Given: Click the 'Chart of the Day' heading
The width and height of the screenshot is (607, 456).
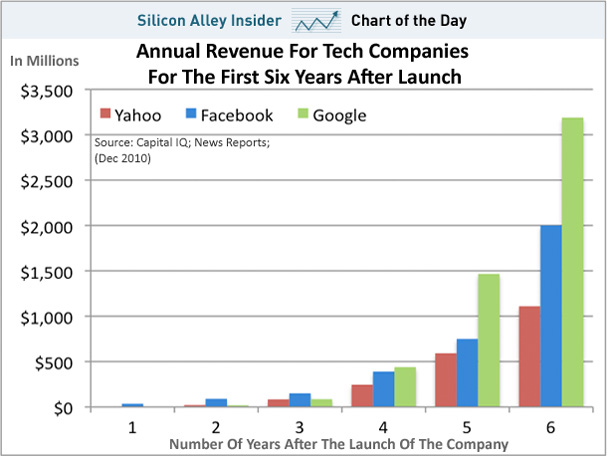Looking at the screenshot, I should click(x=409, y=21).
